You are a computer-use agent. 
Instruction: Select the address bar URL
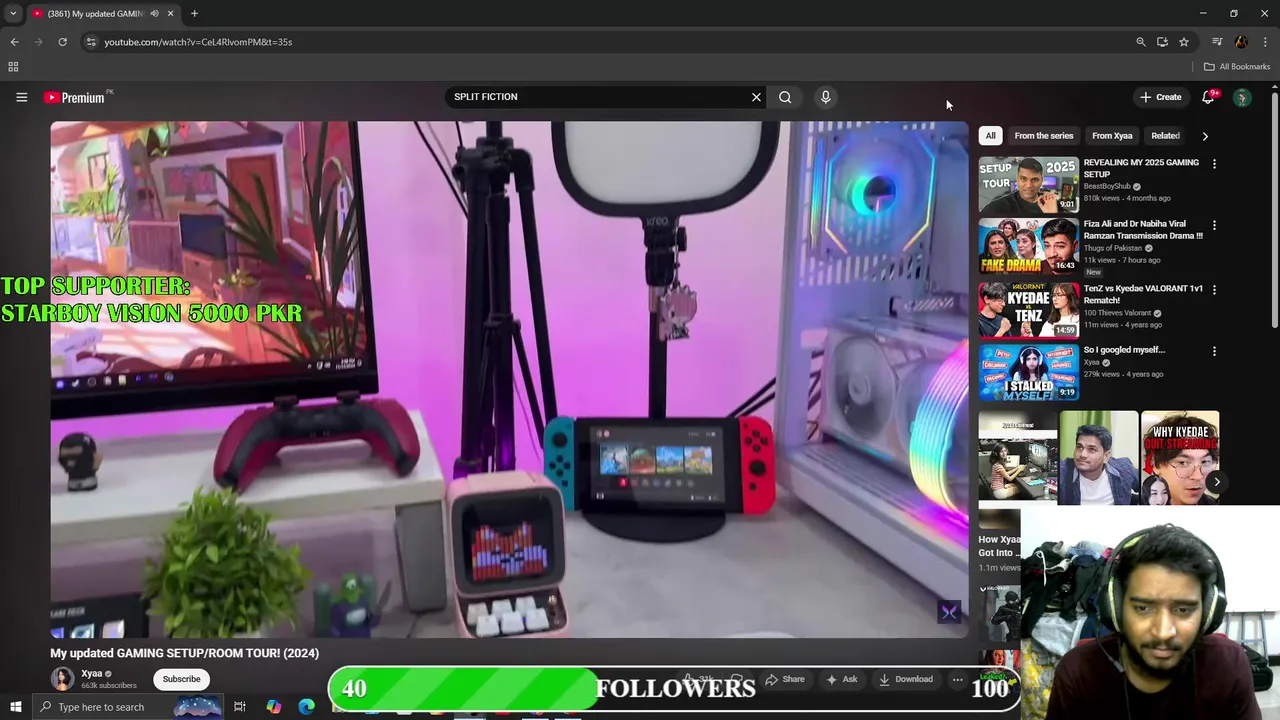[198, 42]
